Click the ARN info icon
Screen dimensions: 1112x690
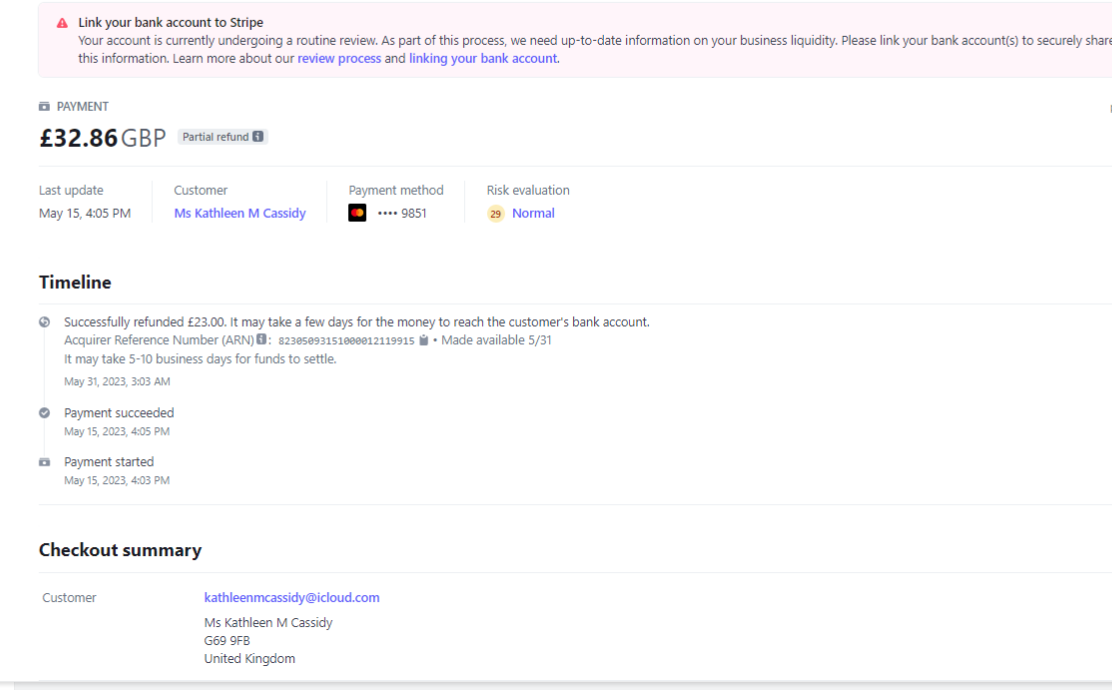pos(261,341)
